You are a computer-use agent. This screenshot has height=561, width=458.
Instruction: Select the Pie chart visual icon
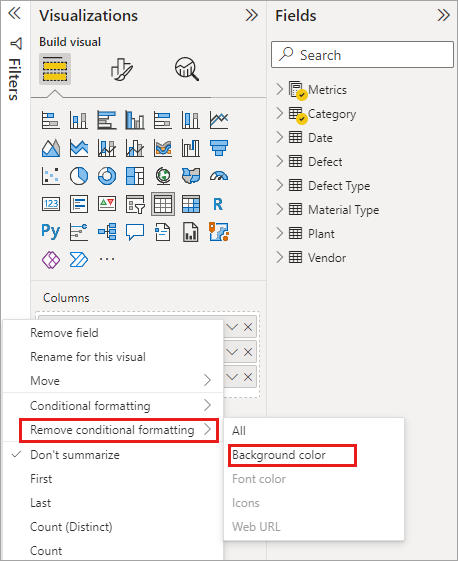click(79, 176)
